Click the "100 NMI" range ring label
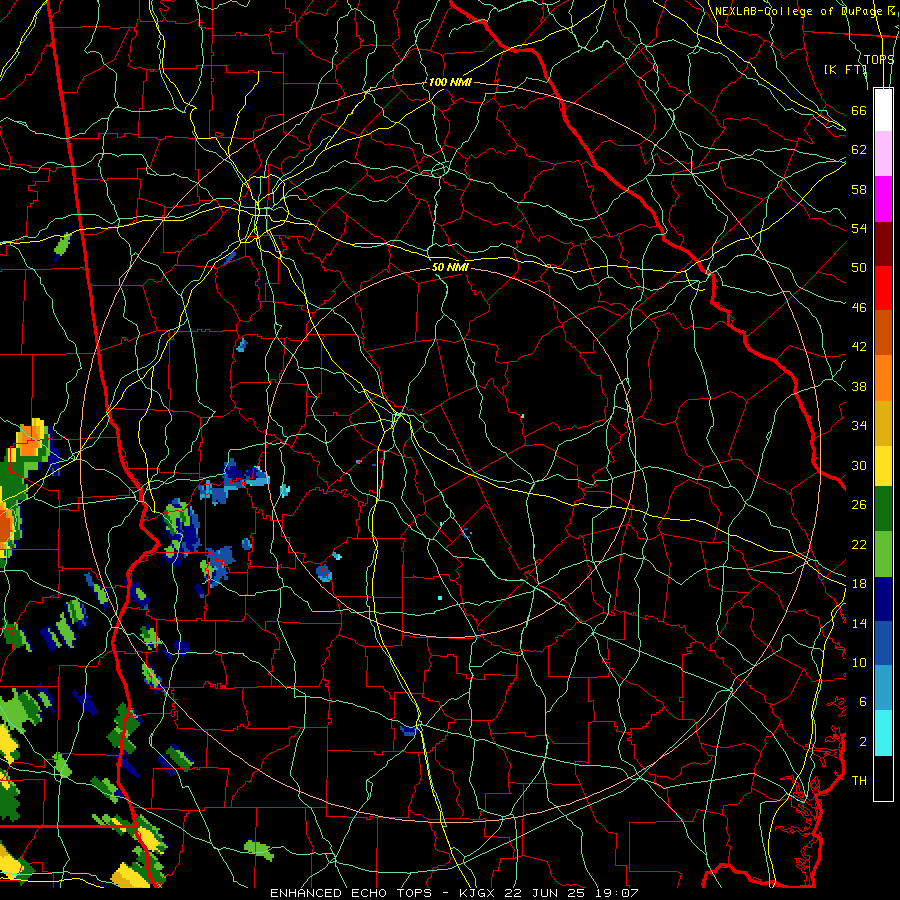Viewport: 900px width, 900px height. [x=449, y=82]
